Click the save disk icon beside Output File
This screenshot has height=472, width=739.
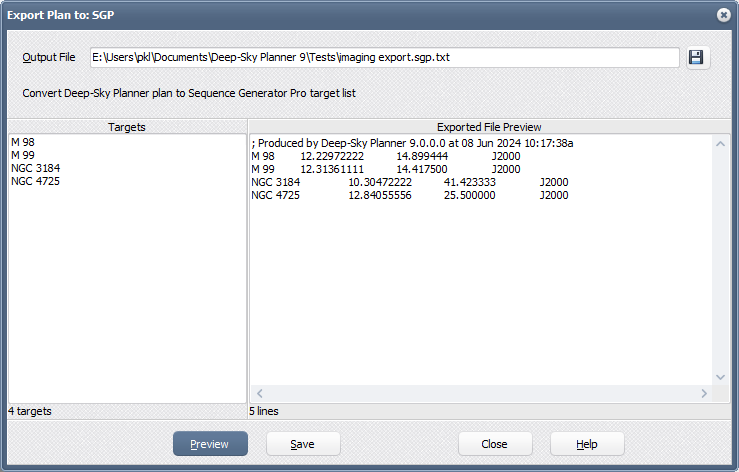tap(697, 58)
